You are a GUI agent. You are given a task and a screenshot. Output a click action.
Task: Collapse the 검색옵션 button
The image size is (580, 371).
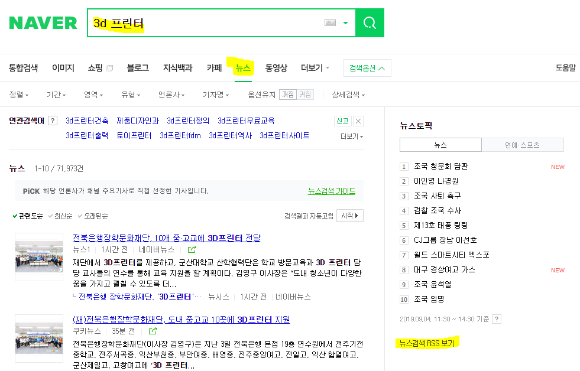(x=367, y=68)
